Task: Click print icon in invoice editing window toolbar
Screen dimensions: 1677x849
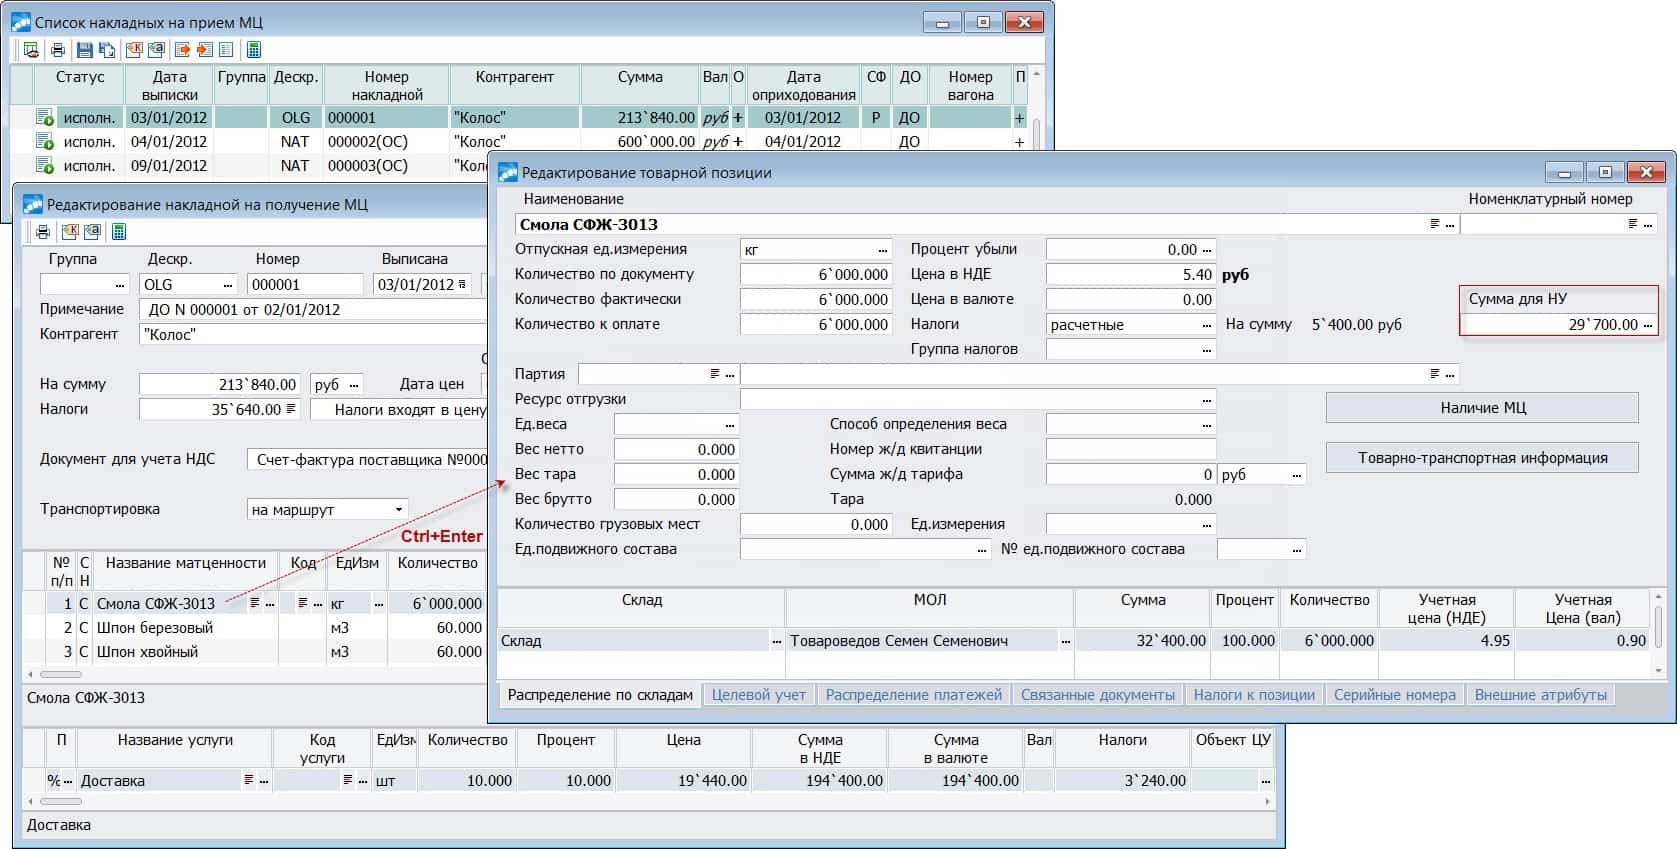Action: click(43, 232)
